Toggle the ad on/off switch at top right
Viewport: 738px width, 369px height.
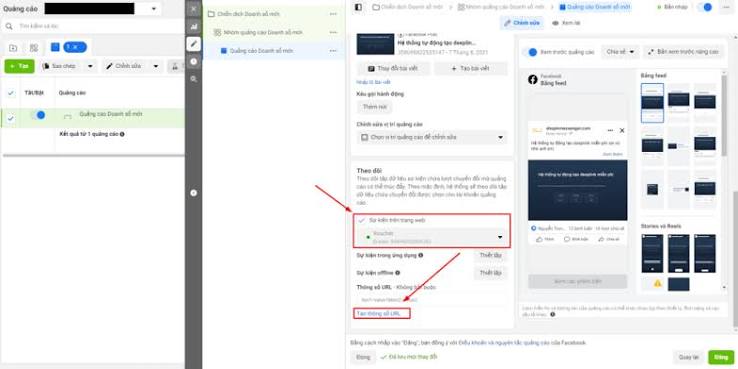pos(704,7)
